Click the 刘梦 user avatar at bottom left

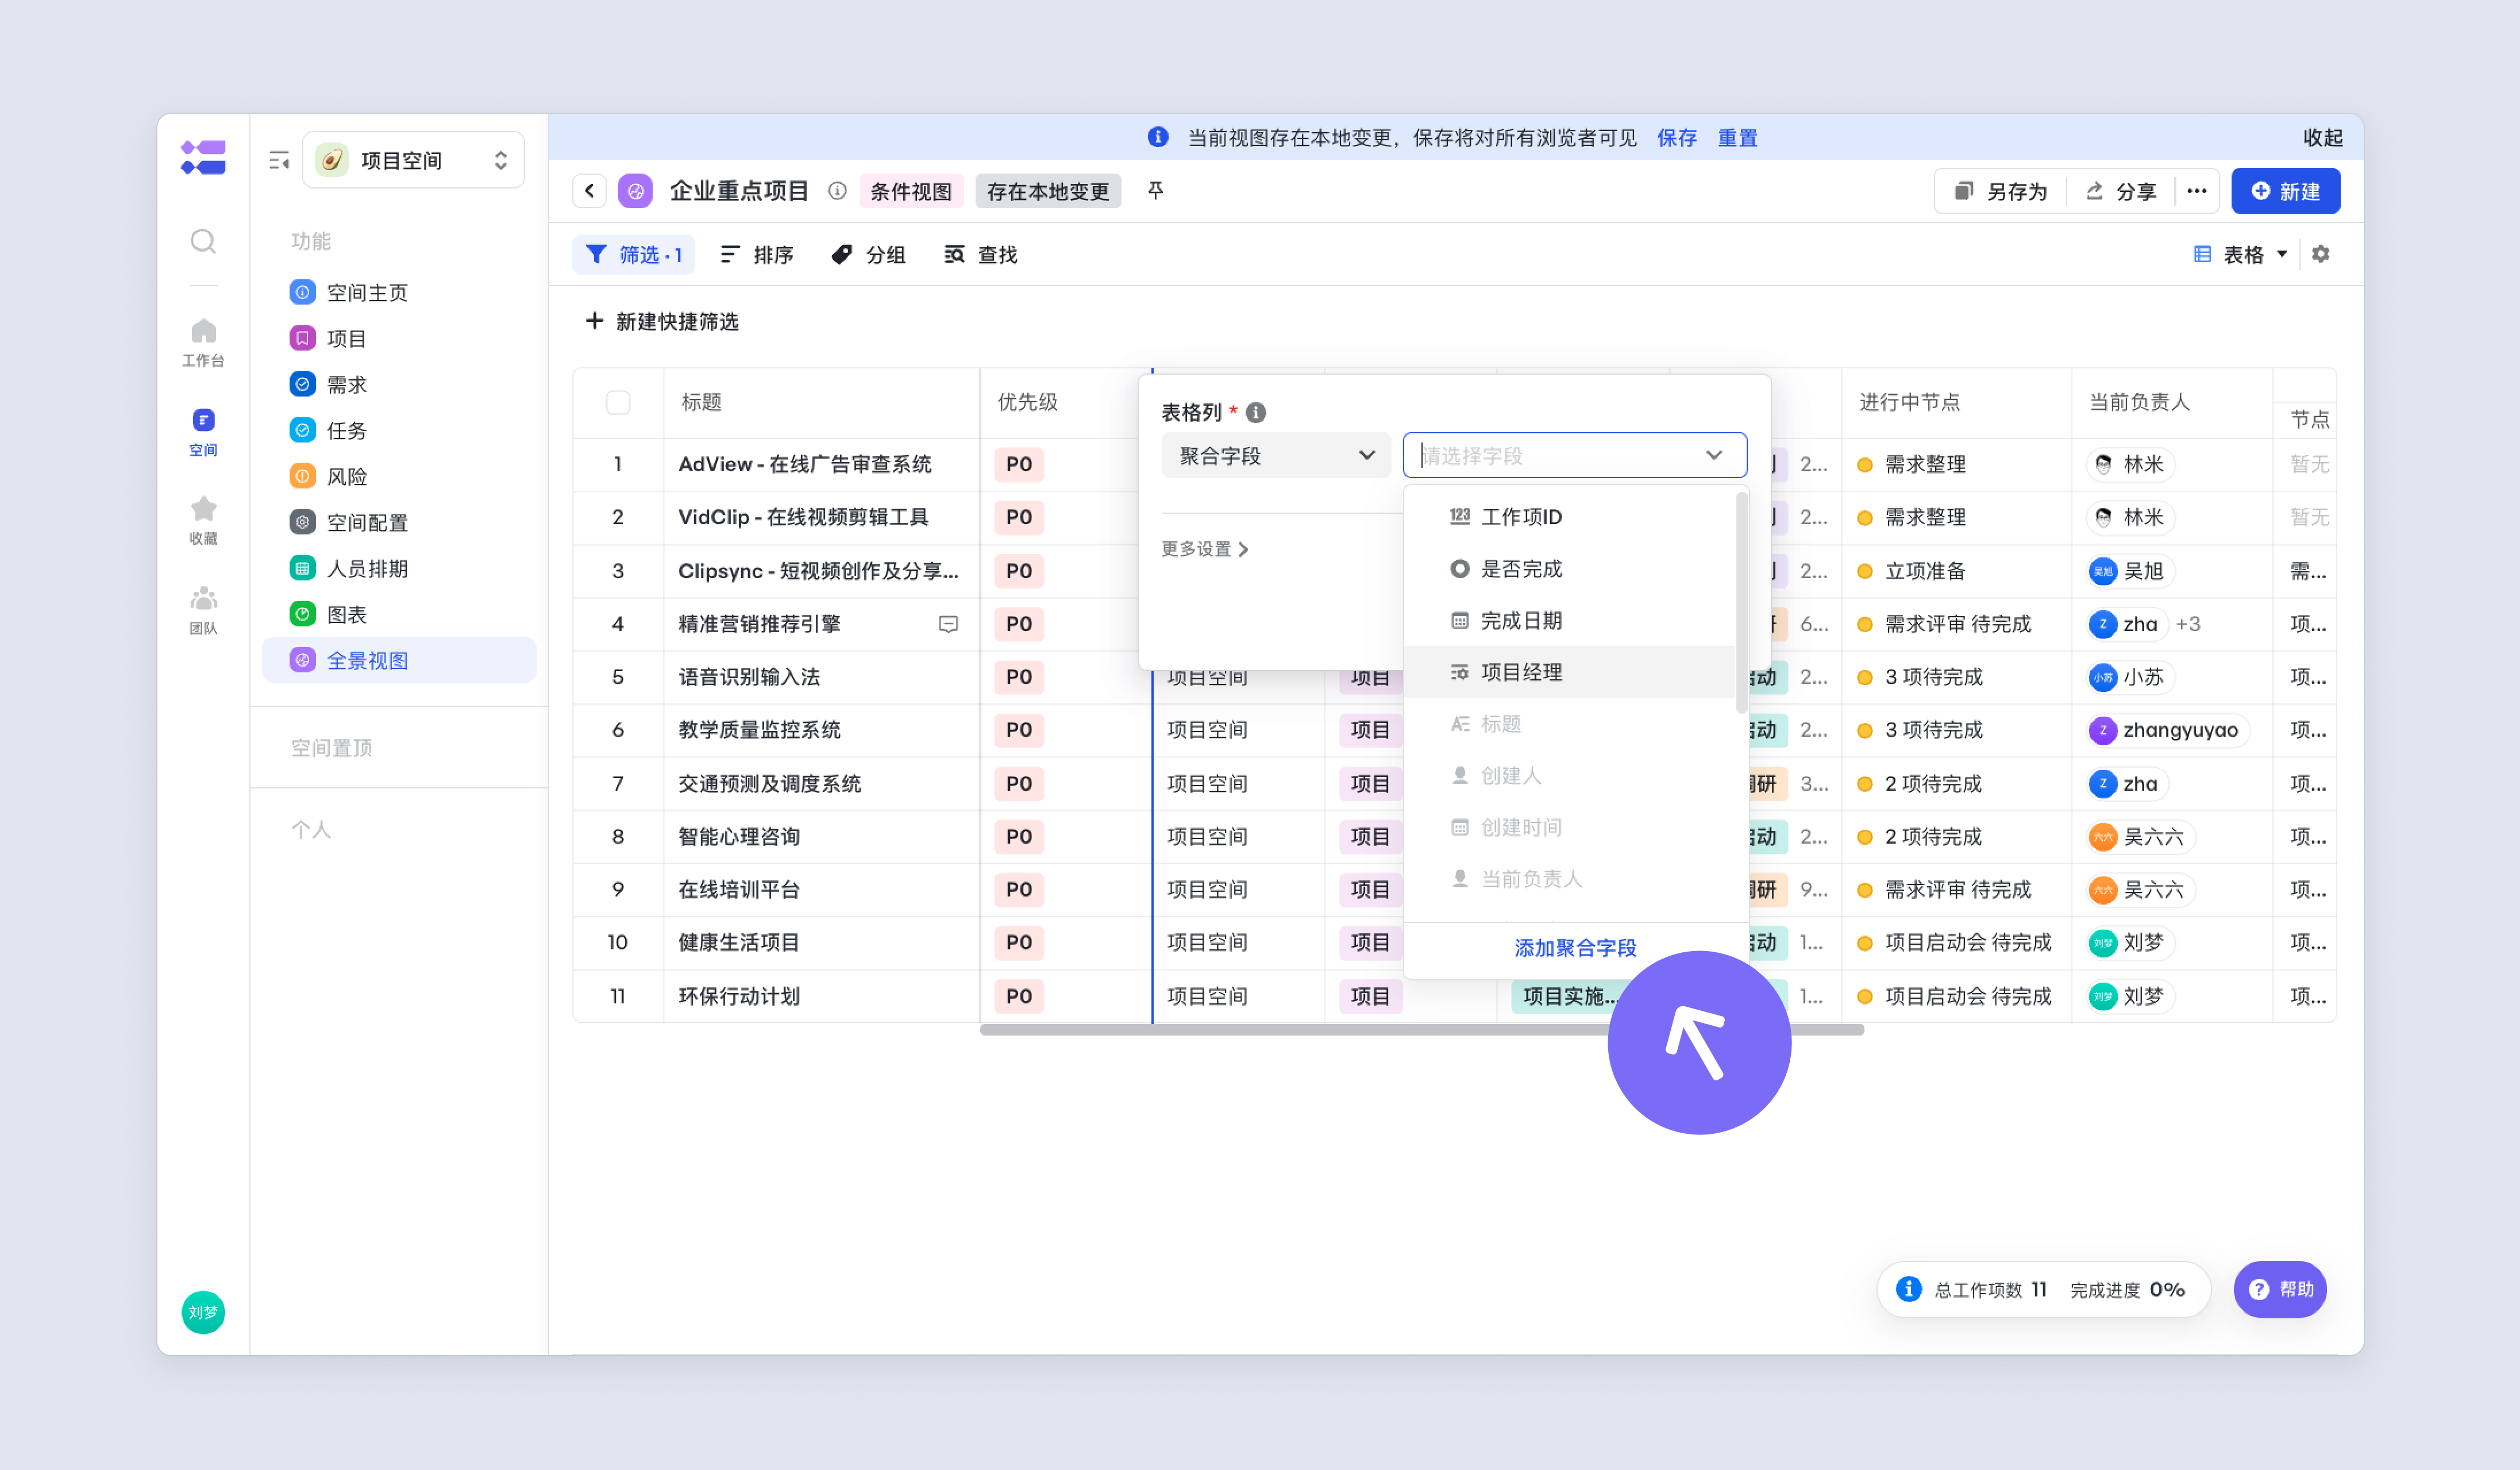click(203, 1312)
